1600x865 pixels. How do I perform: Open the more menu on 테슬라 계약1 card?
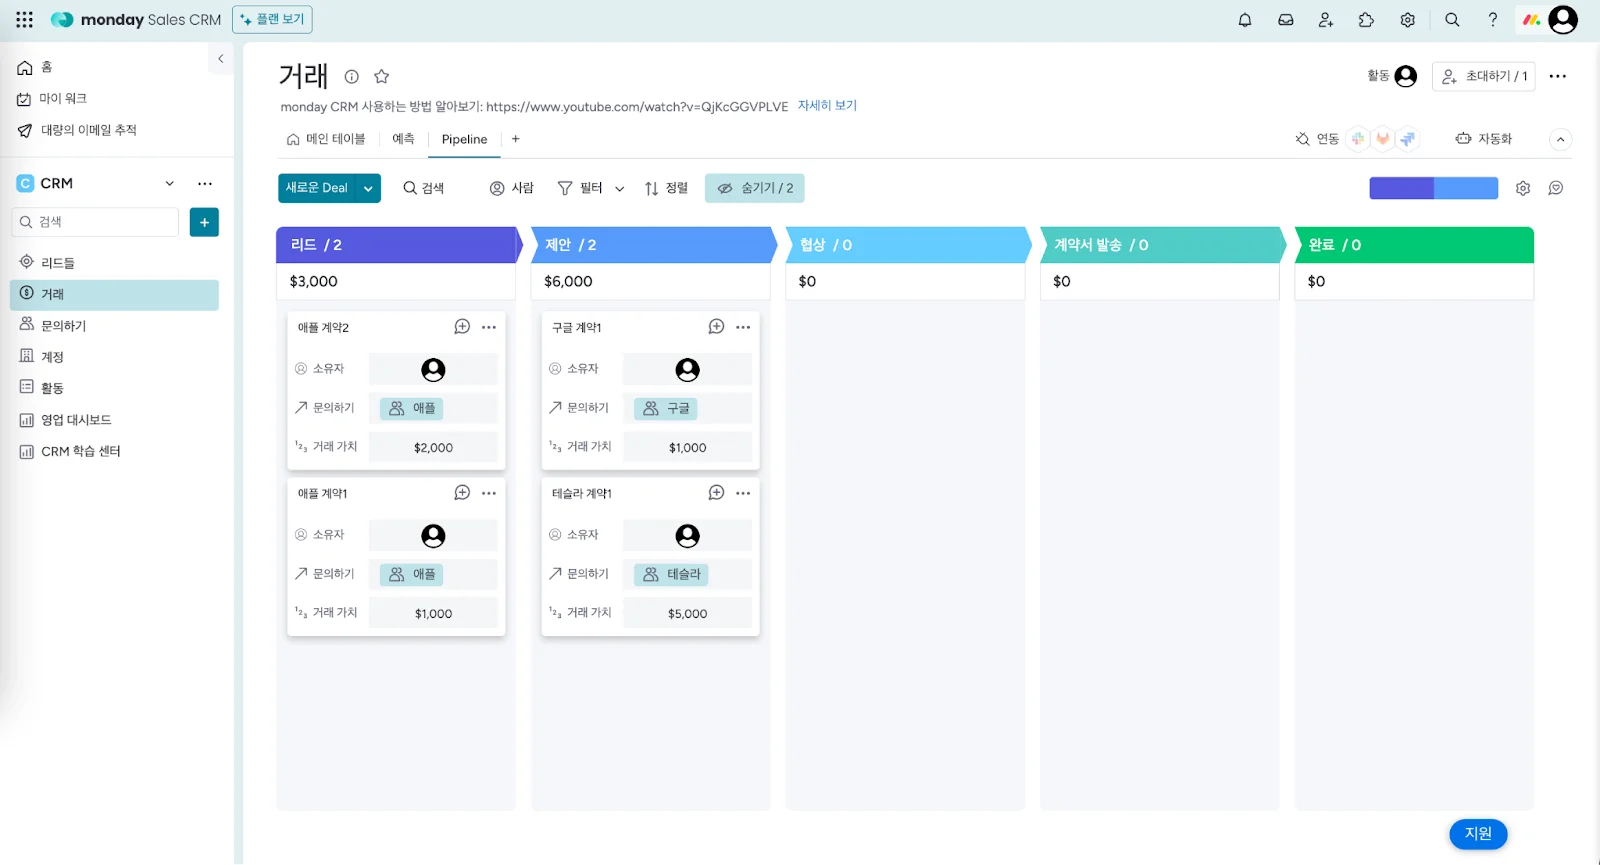click(743, 493)
